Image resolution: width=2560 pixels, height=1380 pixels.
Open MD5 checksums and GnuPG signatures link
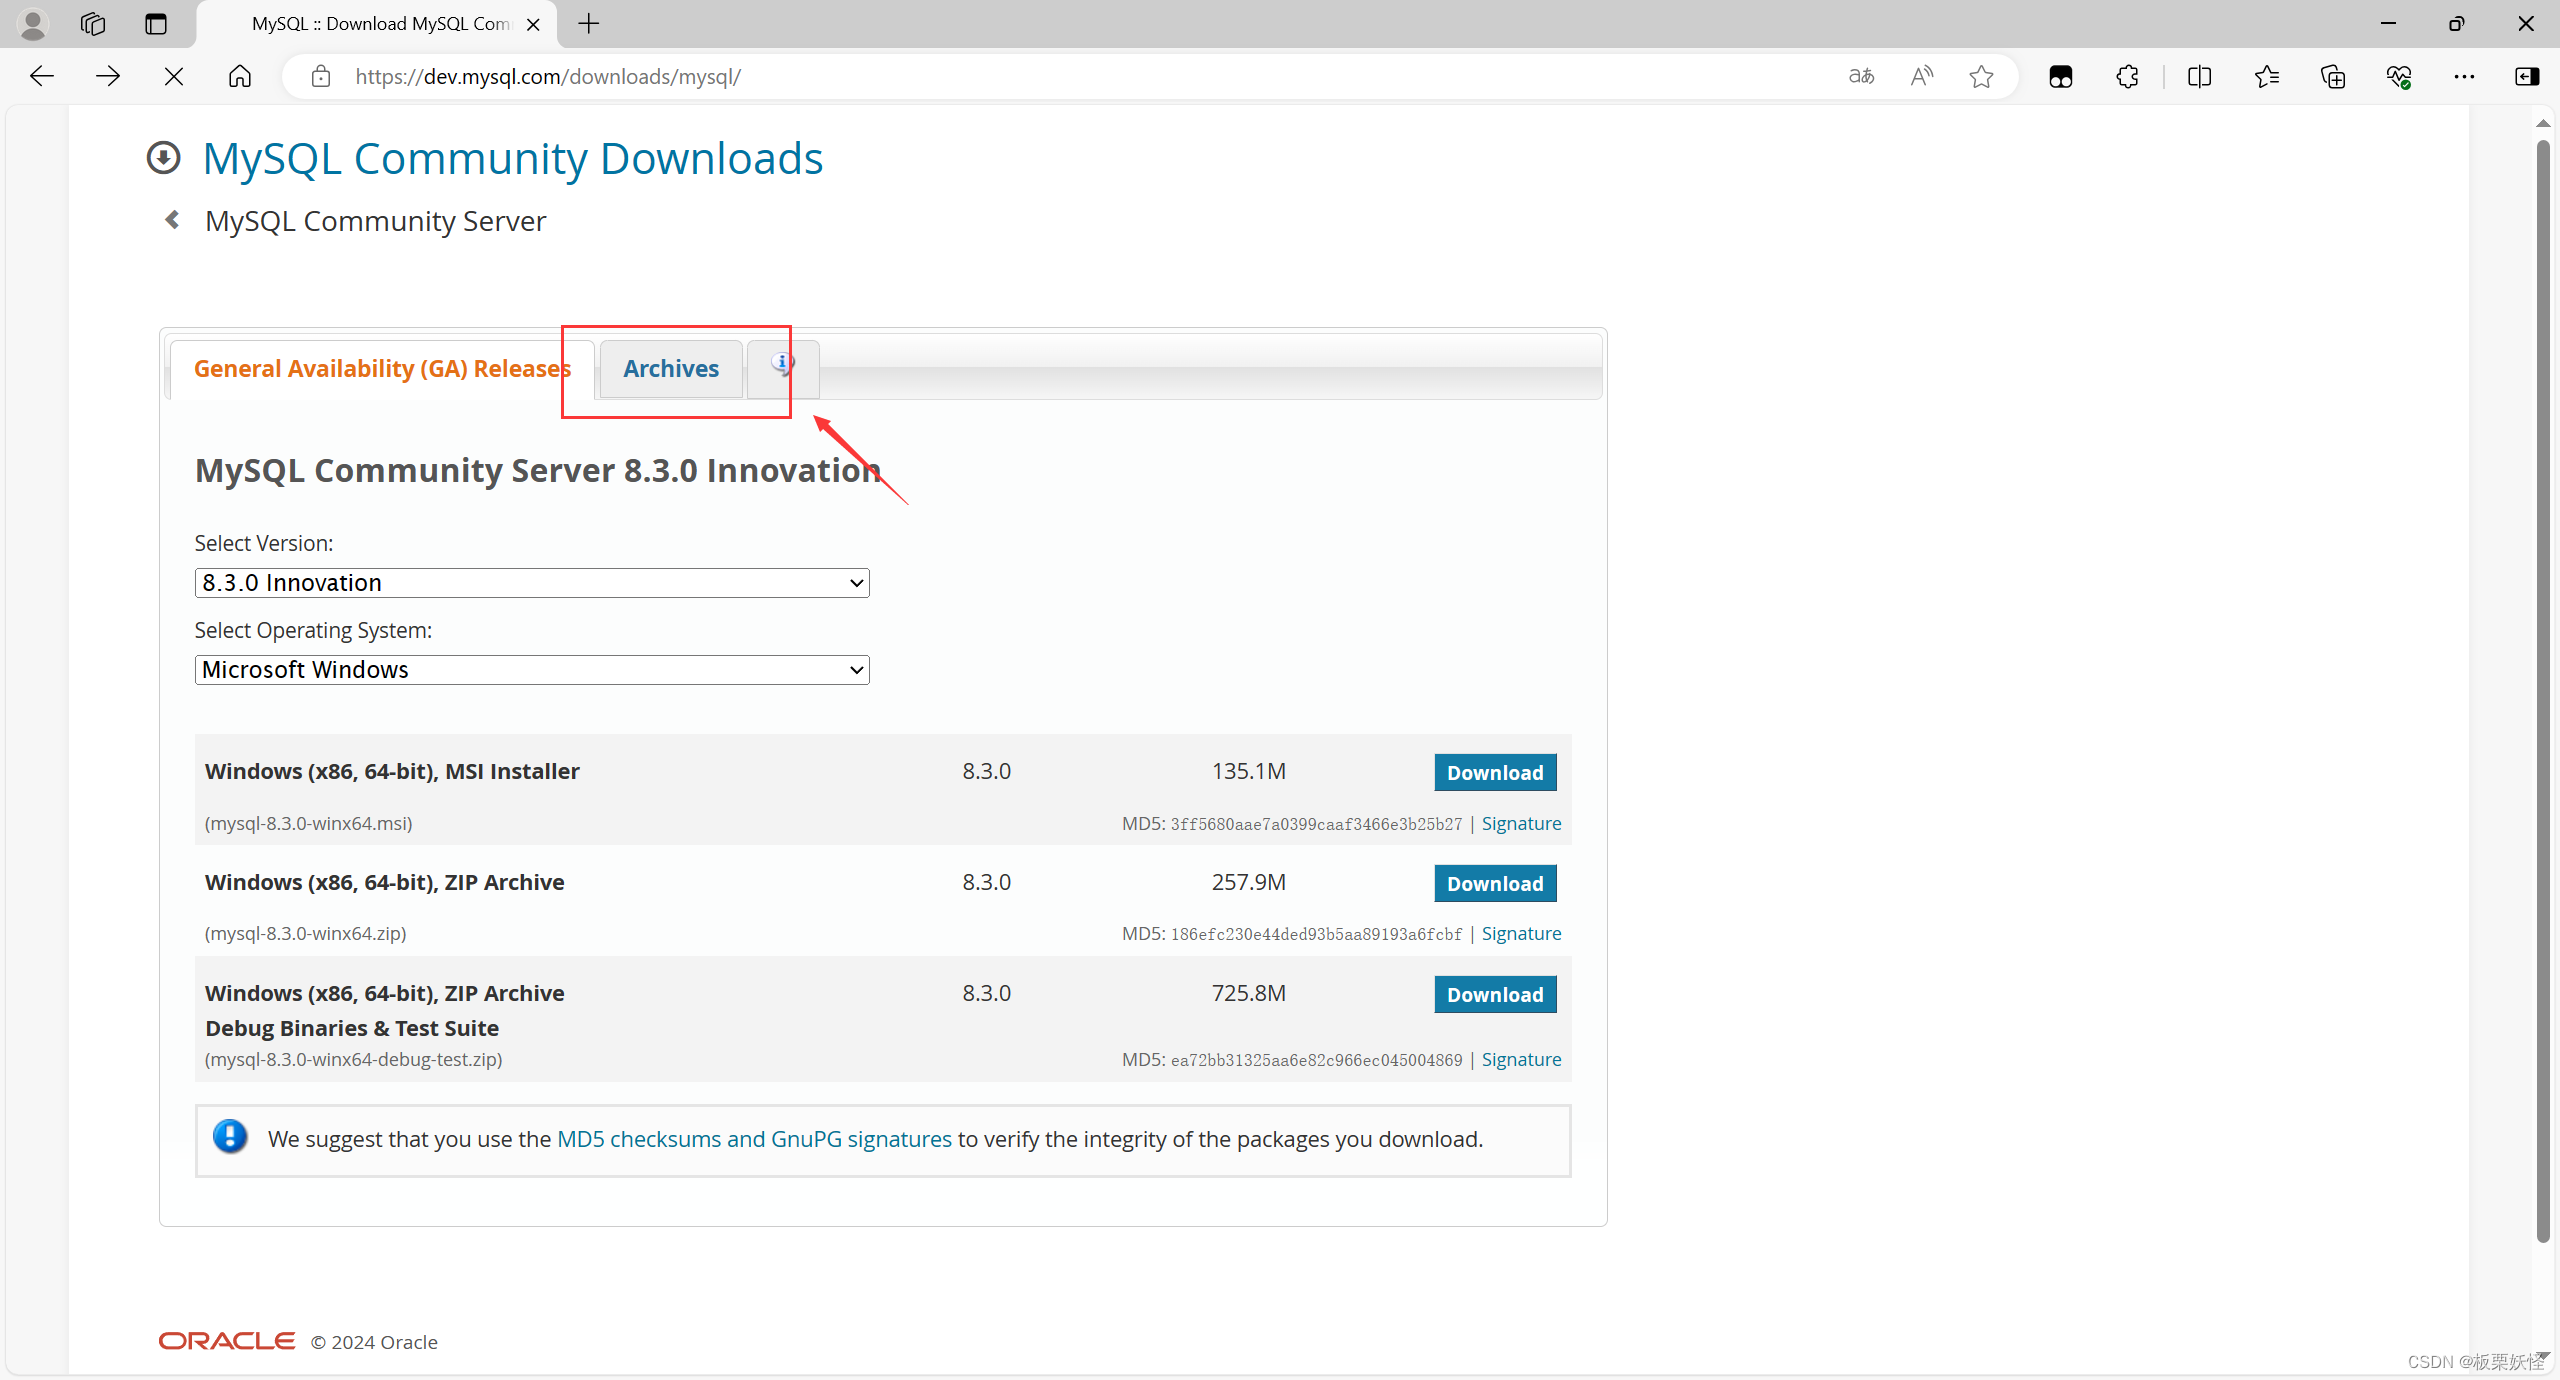click(x=754, y=1139)
